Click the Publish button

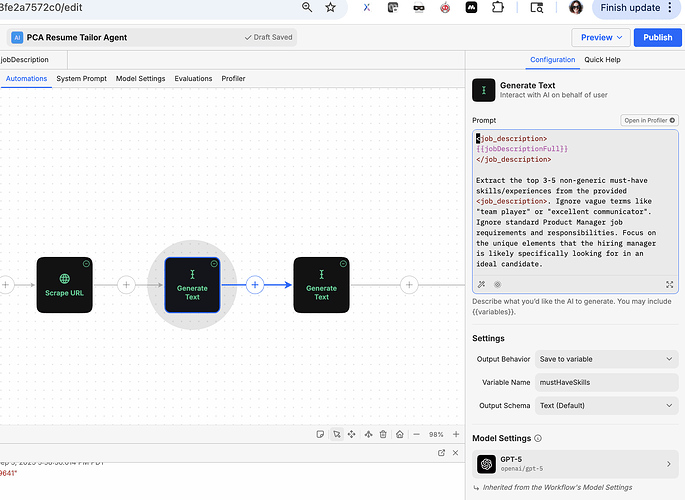[x=657, y=38]
